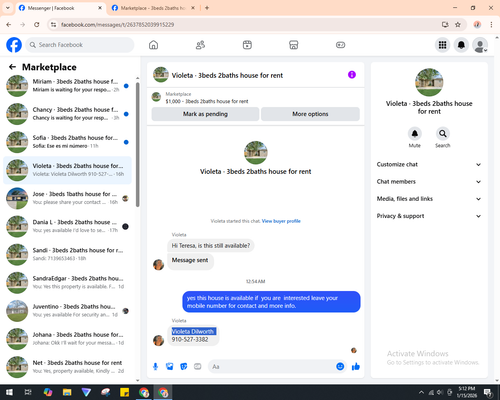Screen dimensions: 500x400
Task: Open Jose 3beds 1baths conversation
Action: tap(68, 198)
